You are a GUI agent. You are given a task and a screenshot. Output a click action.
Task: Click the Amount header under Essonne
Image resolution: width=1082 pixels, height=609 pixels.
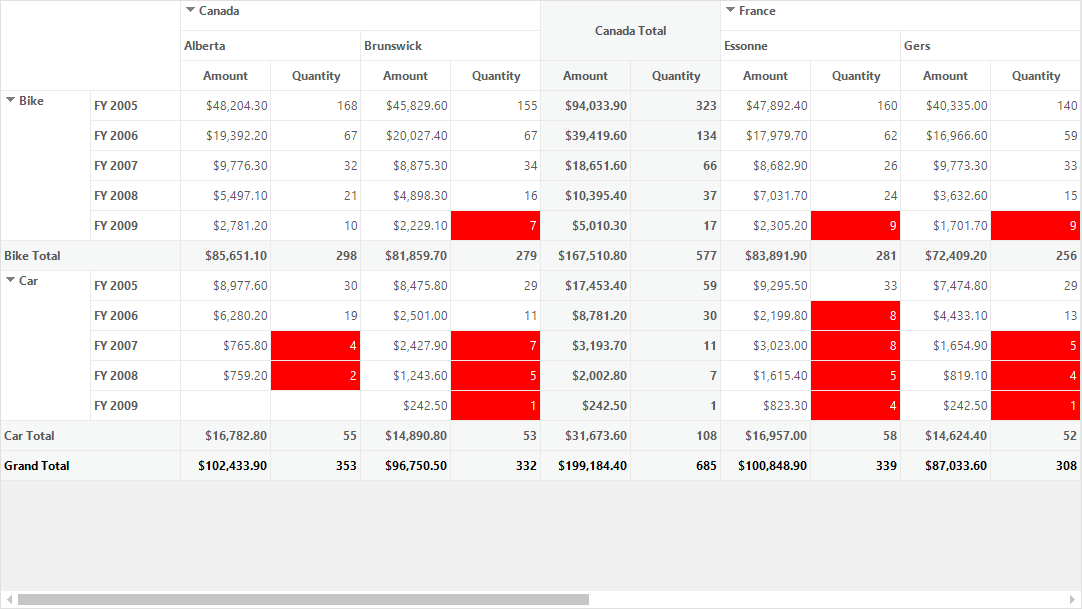pos(766,76)
